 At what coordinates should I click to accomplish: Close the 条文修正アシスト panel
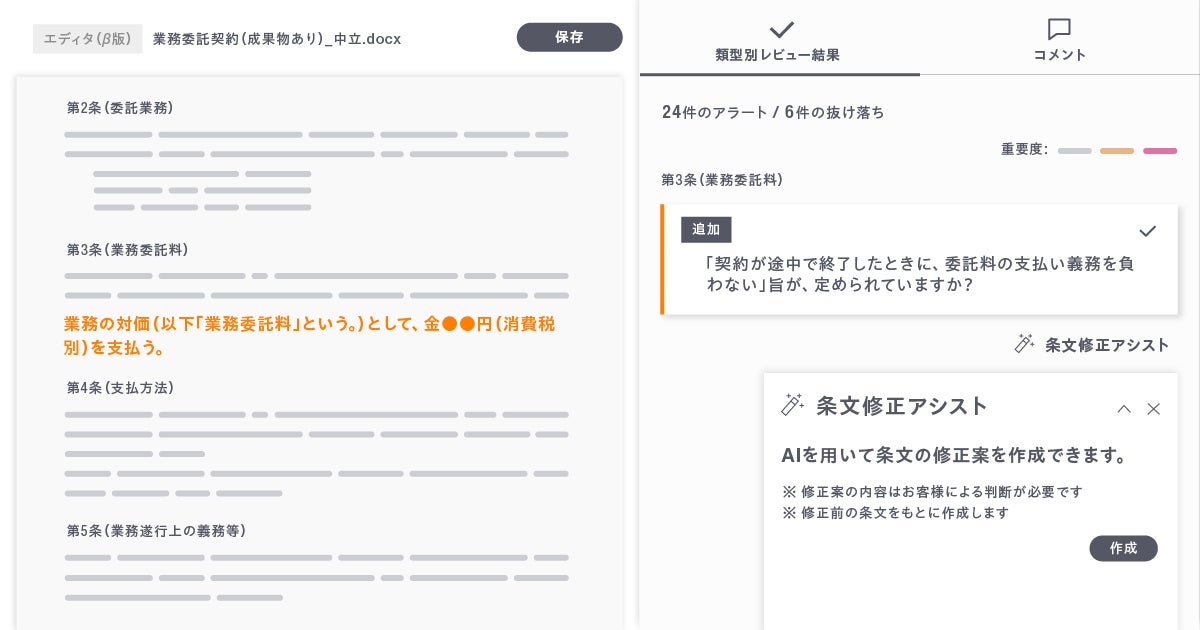[x=1153, y=409]
